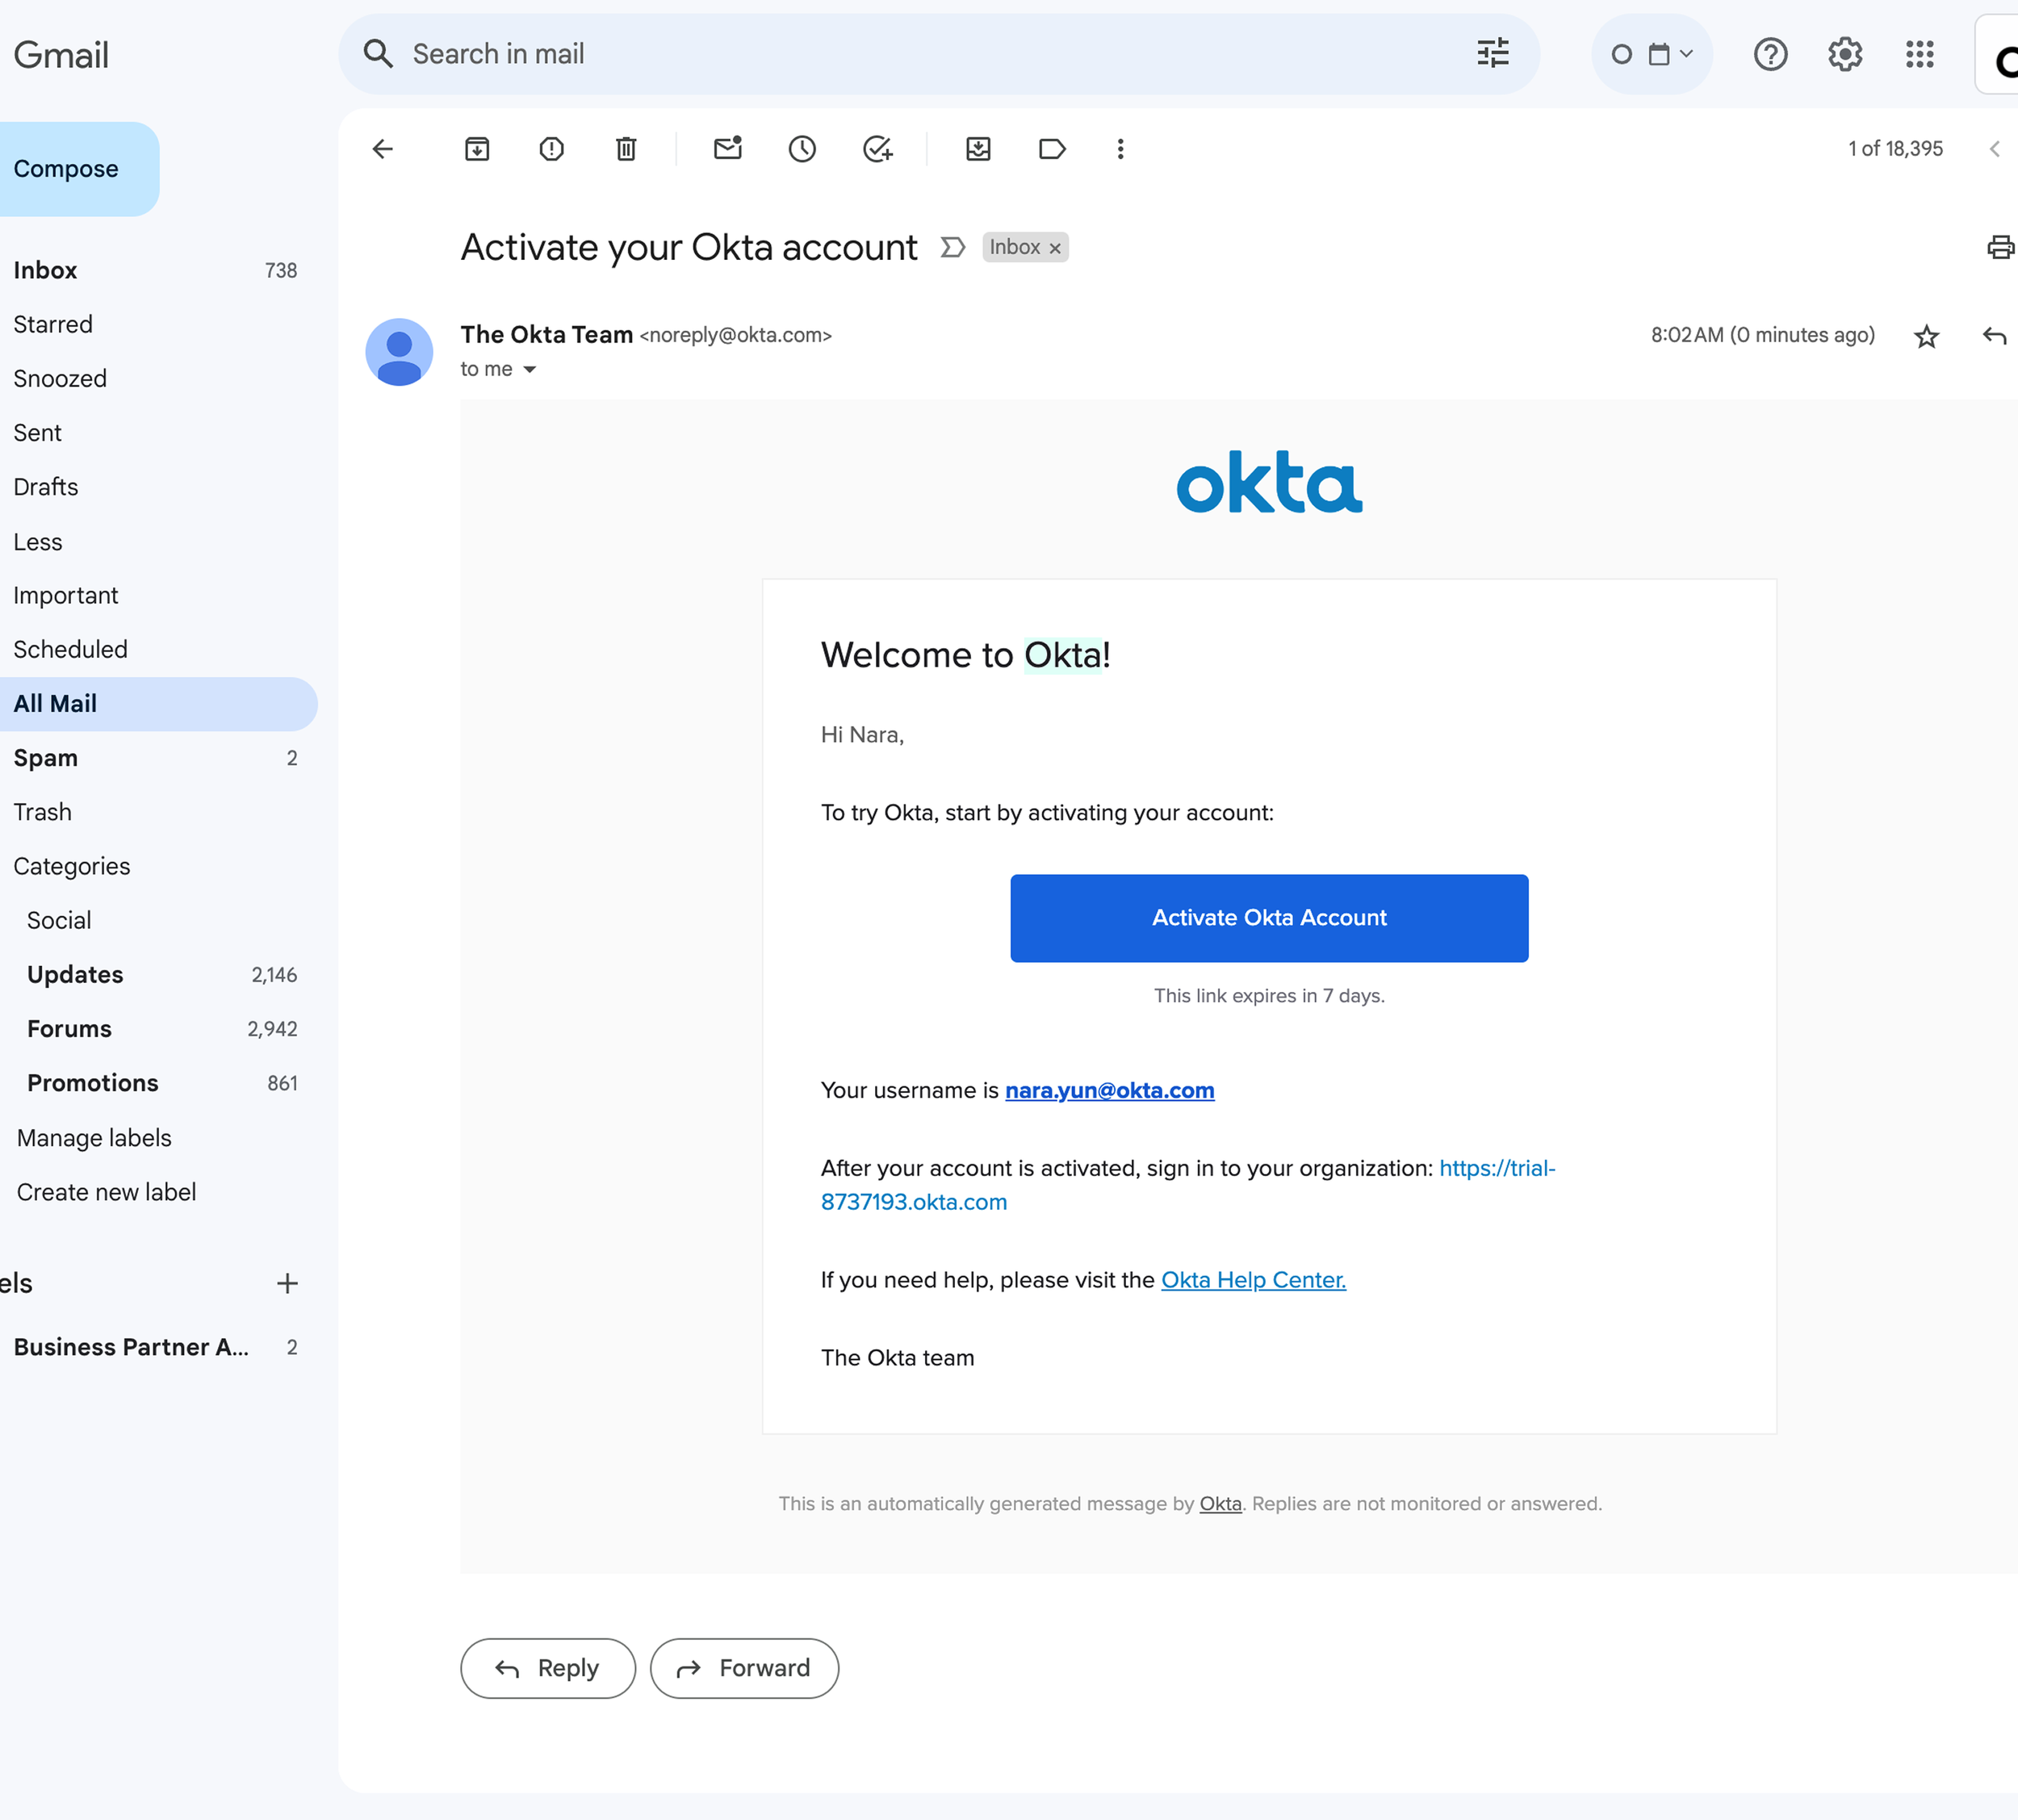Image resolution: width=2018 pixels, height=1820 pixels.
Task: Delete email with trash can icon
Action: [626, 149]
